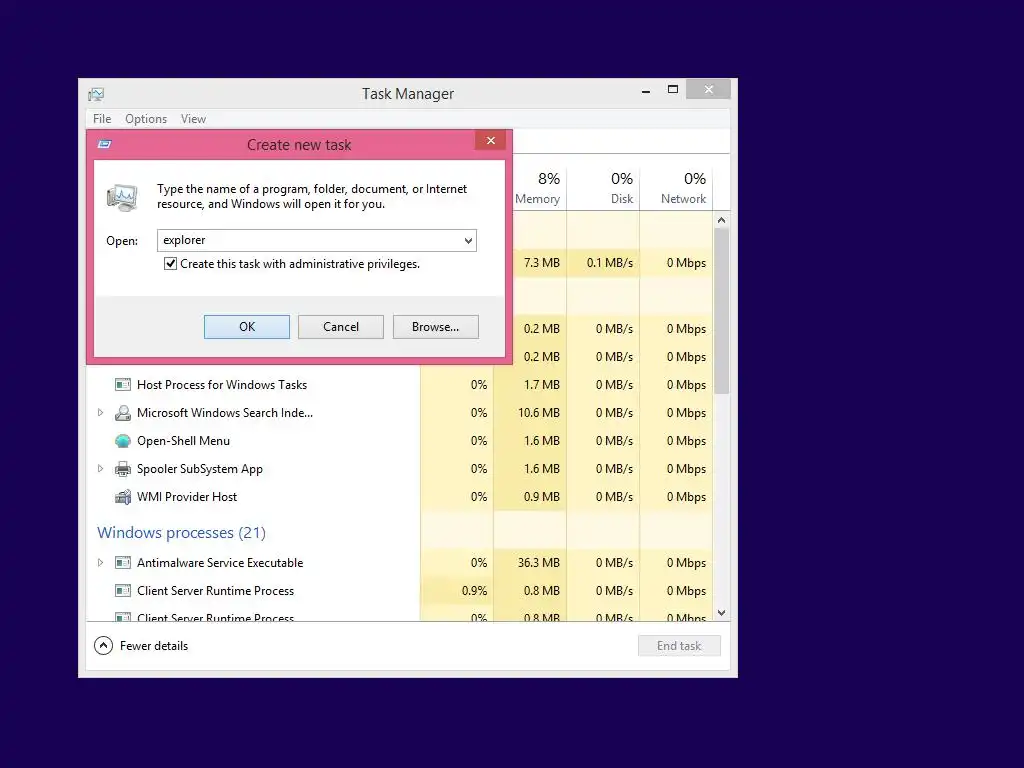Click the Fewer details label
Image resolution: width=1024 pixels, height=768 pixels.
coord(154,646)
